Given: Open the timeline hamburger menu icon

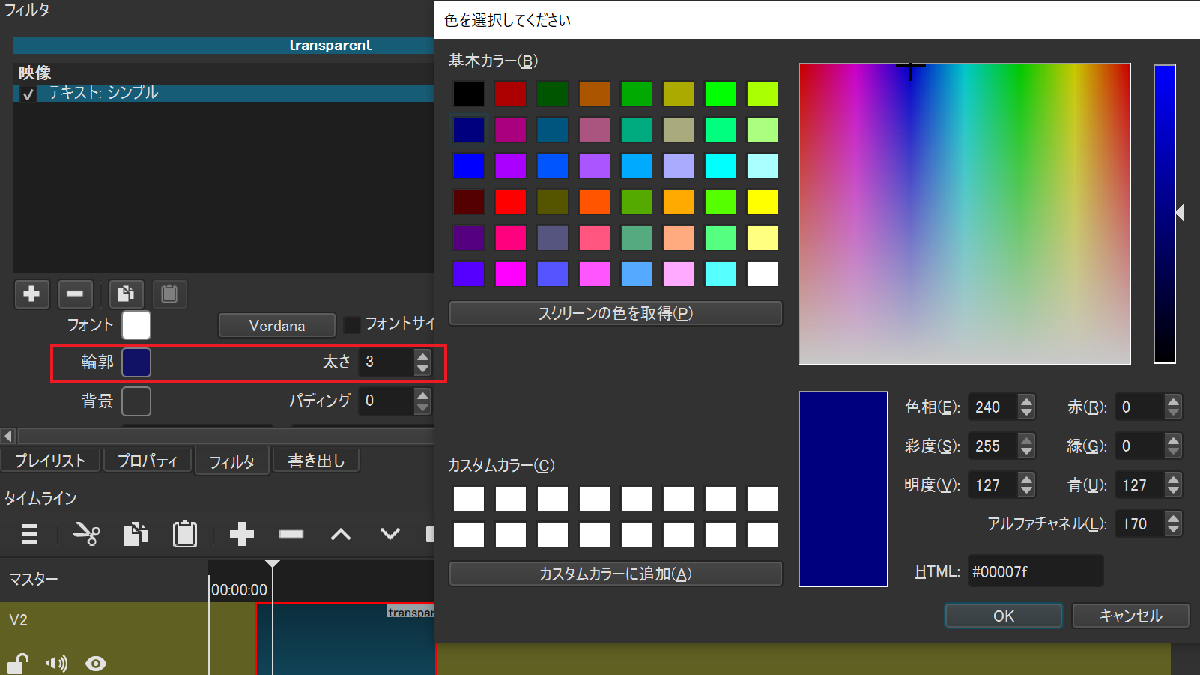Looking at the screenshot, I should click(30, 534).
